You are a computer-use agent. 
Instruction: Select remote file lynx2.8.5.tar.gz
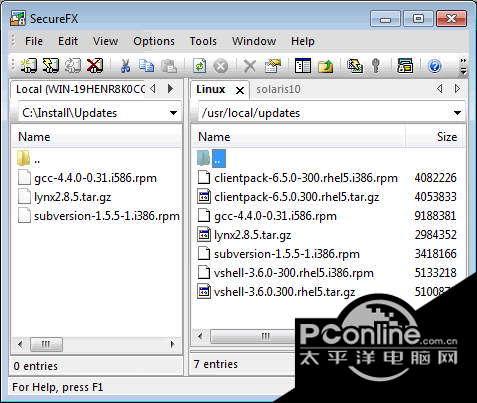pyautogui.click(x=244, y=235)
